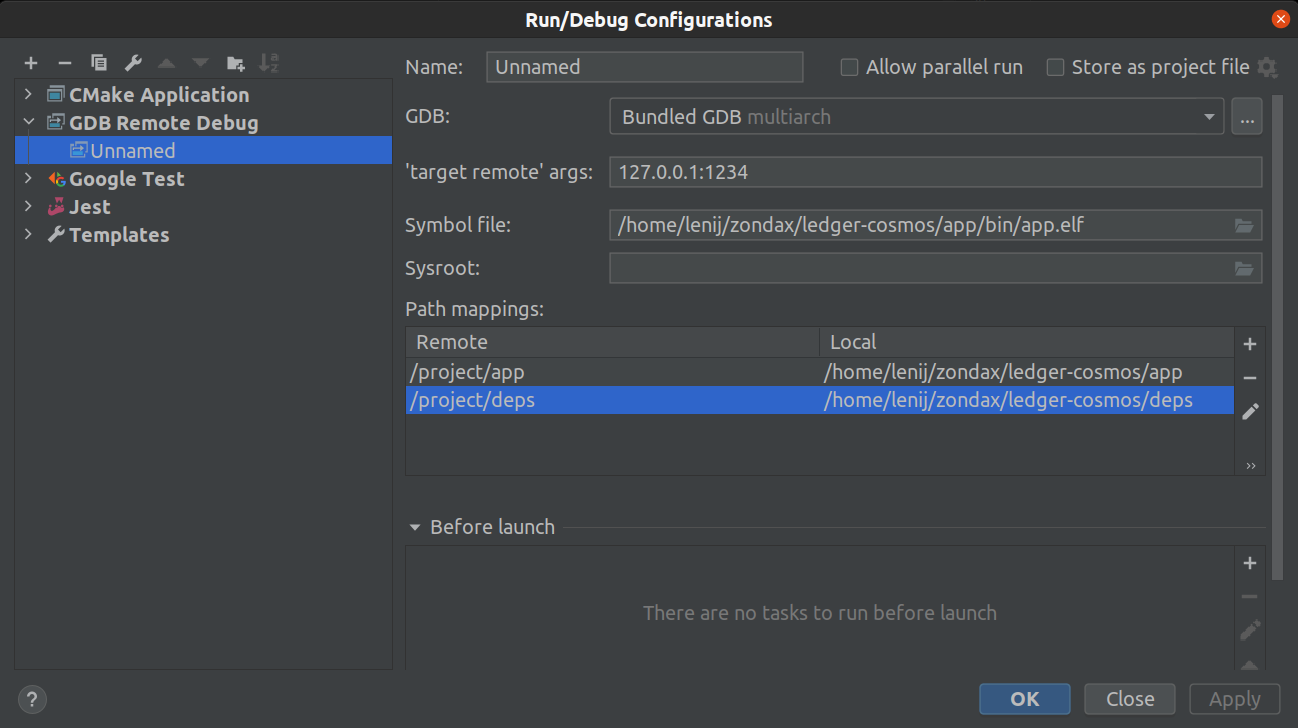Image resolution: width=1298 pixels, height=728 pixels.
Task: Create new folder icon in toolbar
Action: [235, 63]
